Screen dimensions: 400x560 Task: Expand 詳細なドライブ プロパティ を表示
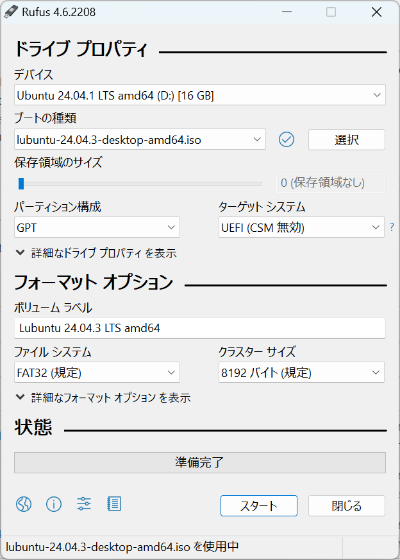[96, 253]
